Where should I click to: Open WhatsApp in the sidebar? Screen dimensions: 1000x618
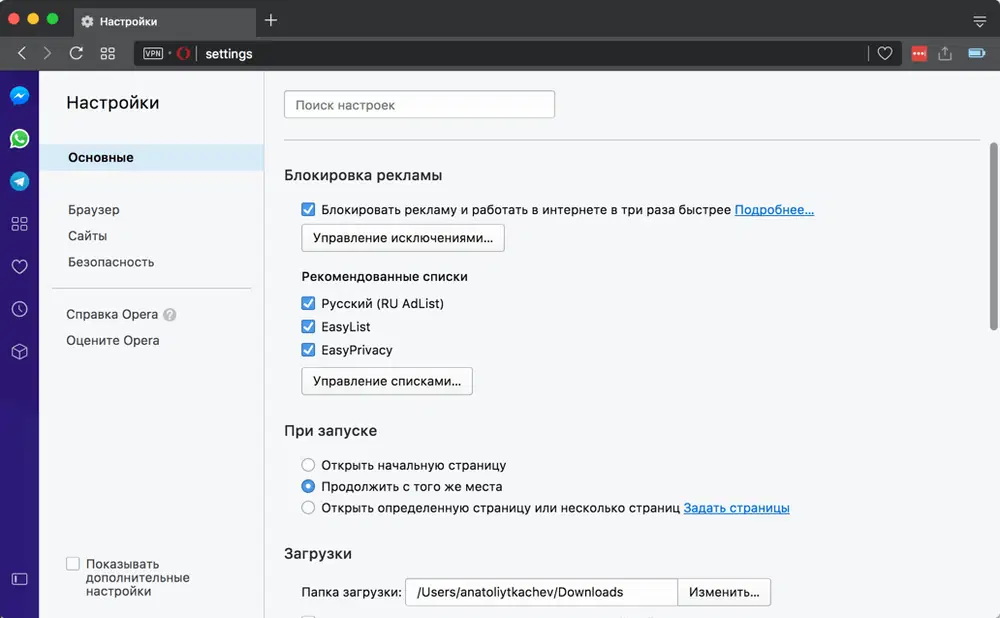19,139
